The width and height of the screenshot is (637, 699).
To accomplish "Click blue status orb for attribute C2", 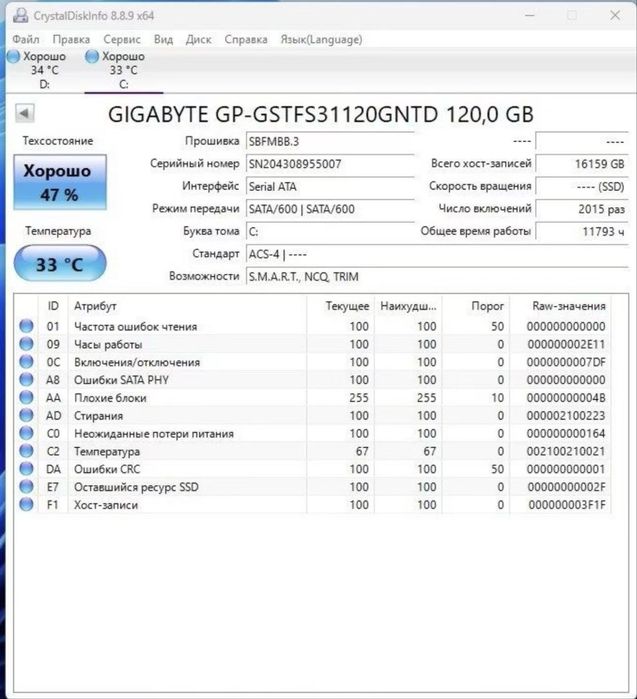I will (x=26, y=451).
